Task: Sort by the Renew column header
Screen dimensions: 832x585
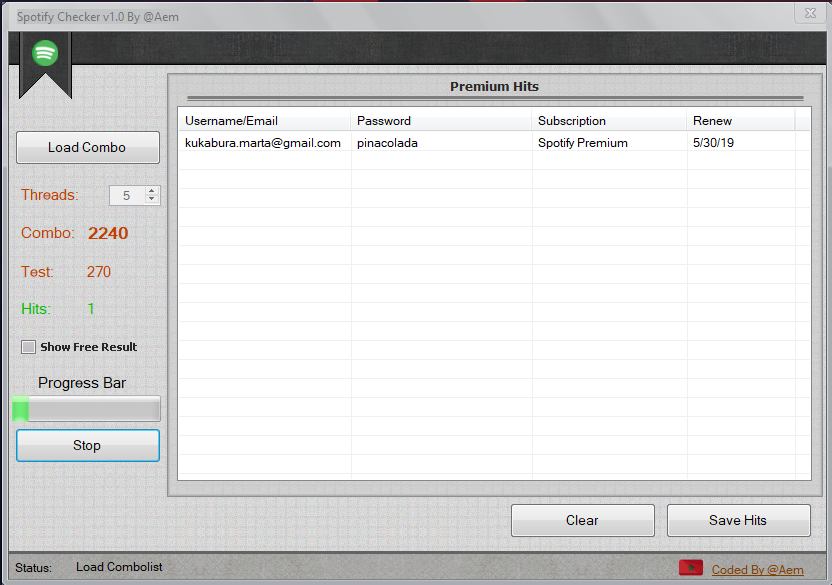Action: pos(741,121)
